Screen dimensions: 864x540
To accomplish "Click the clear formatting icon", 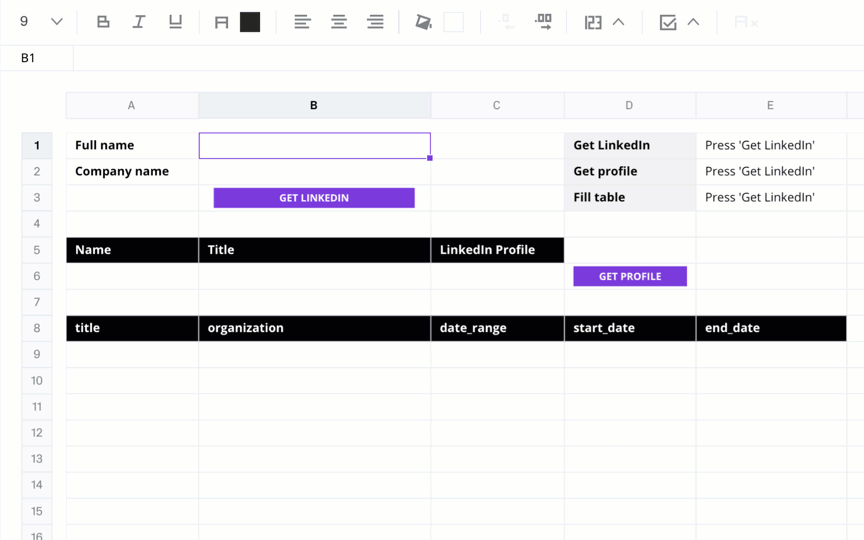I will [747, 23].
